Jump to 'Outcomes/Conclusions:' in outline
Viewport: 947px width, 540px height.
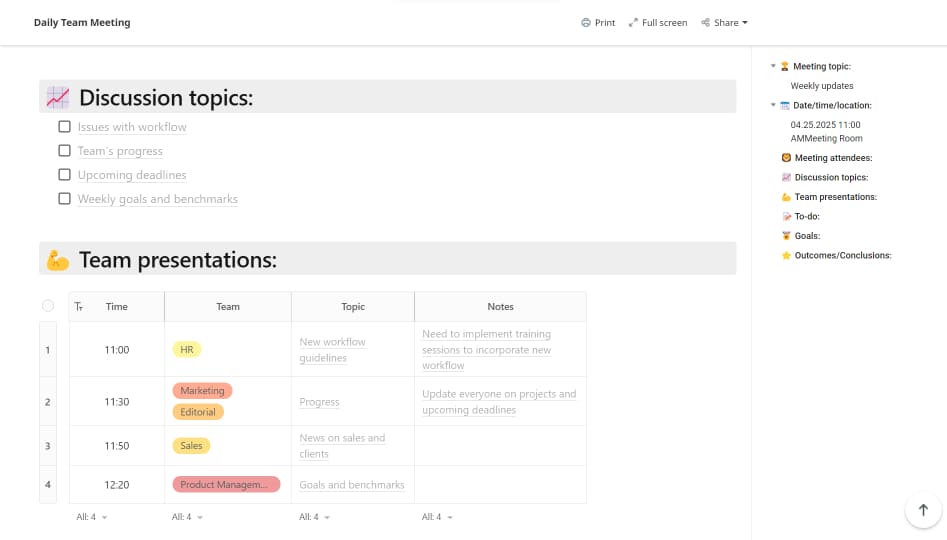tap(843, 256)
